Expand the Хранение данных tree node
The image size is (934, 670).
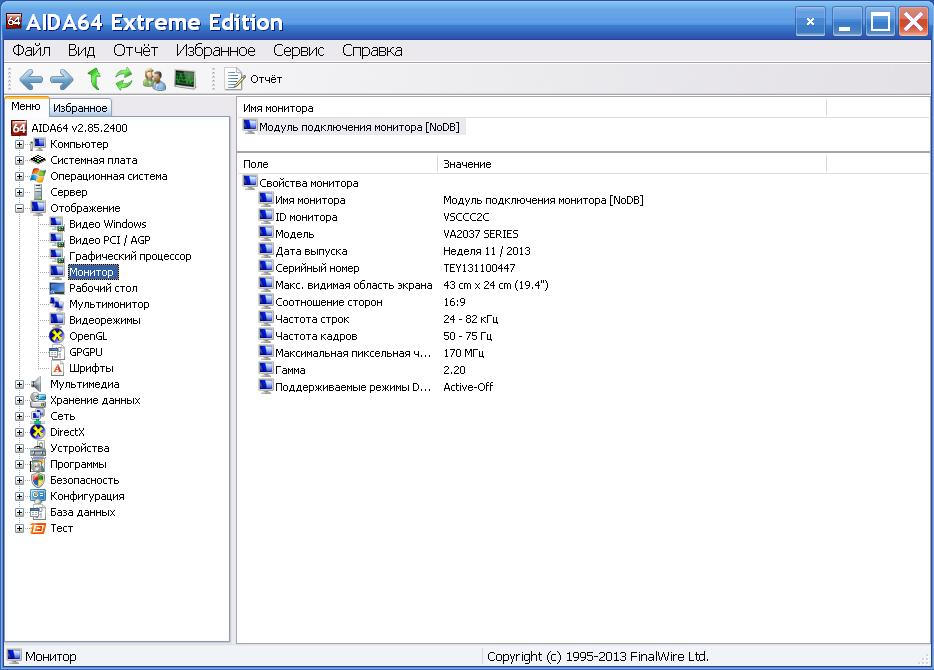click(19, 401)
